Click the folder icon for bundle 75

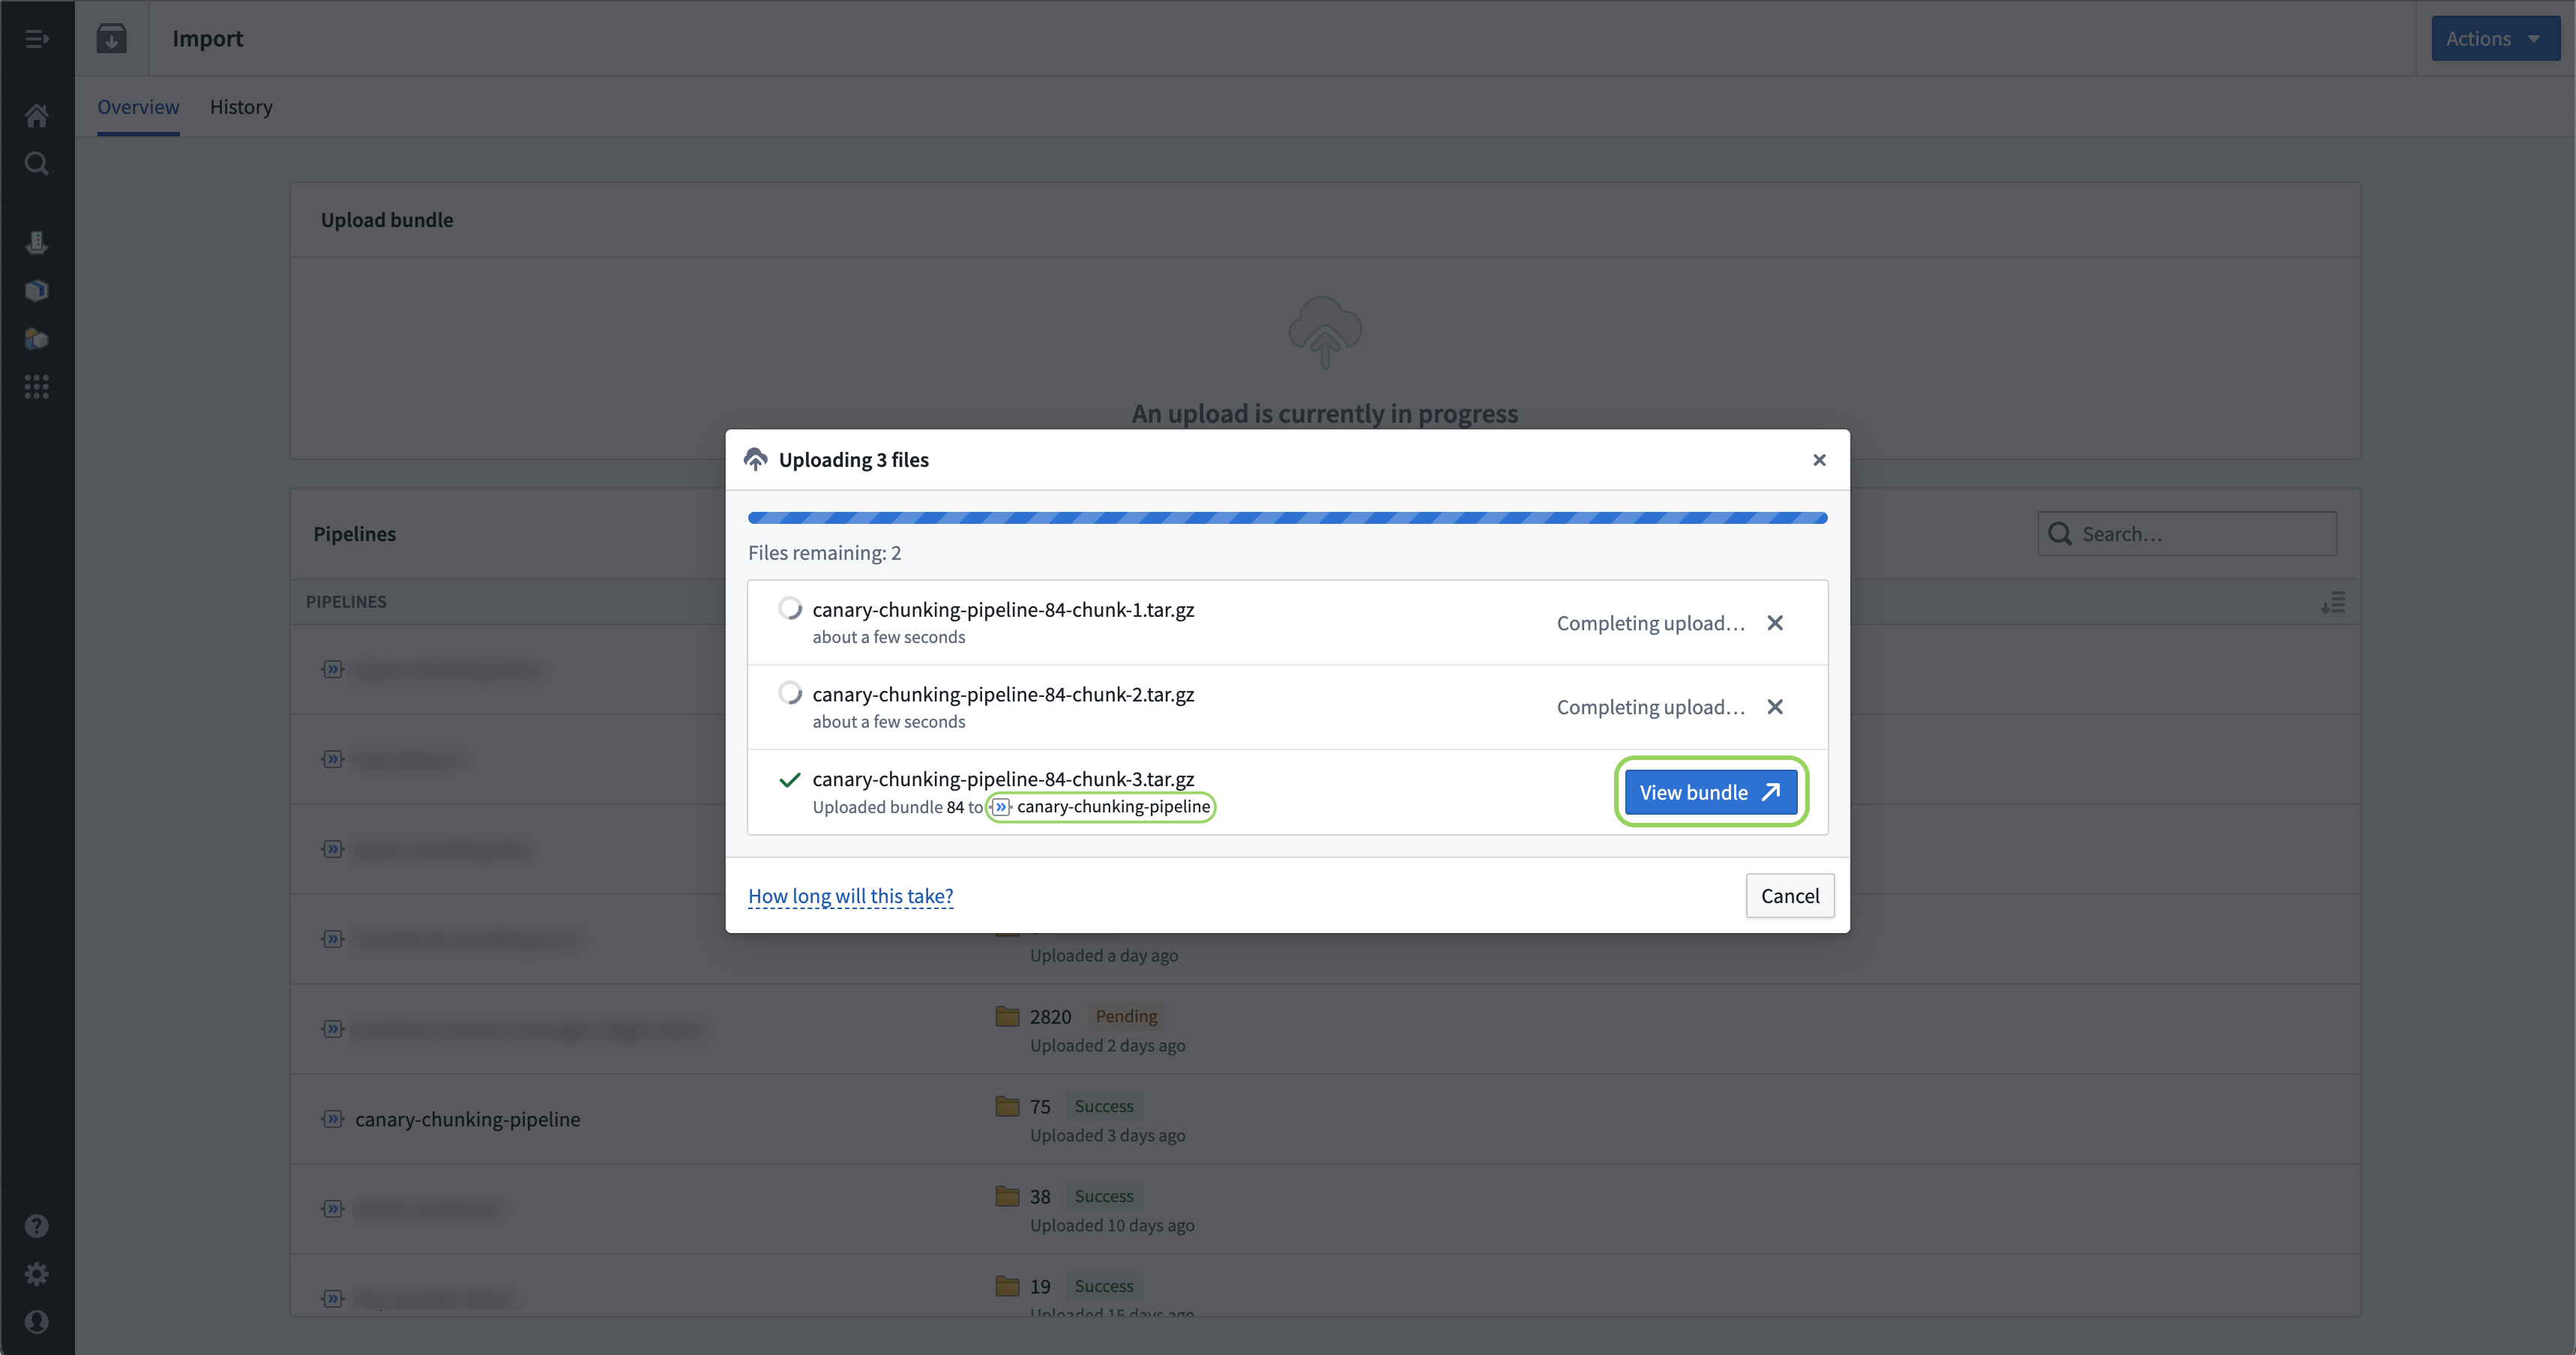pos(1007,1106)
